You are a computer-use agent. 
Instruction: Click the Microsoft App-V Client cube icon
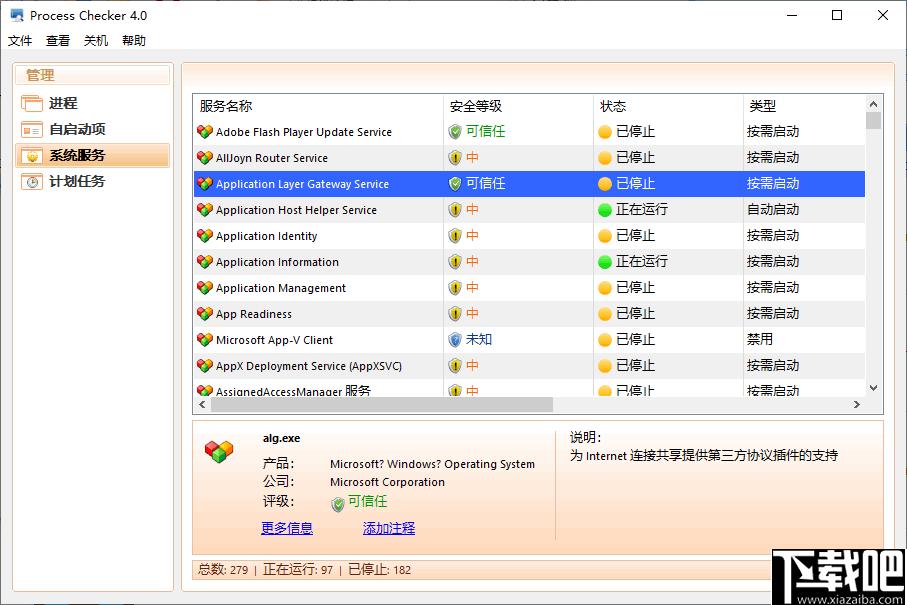[205, 340]
